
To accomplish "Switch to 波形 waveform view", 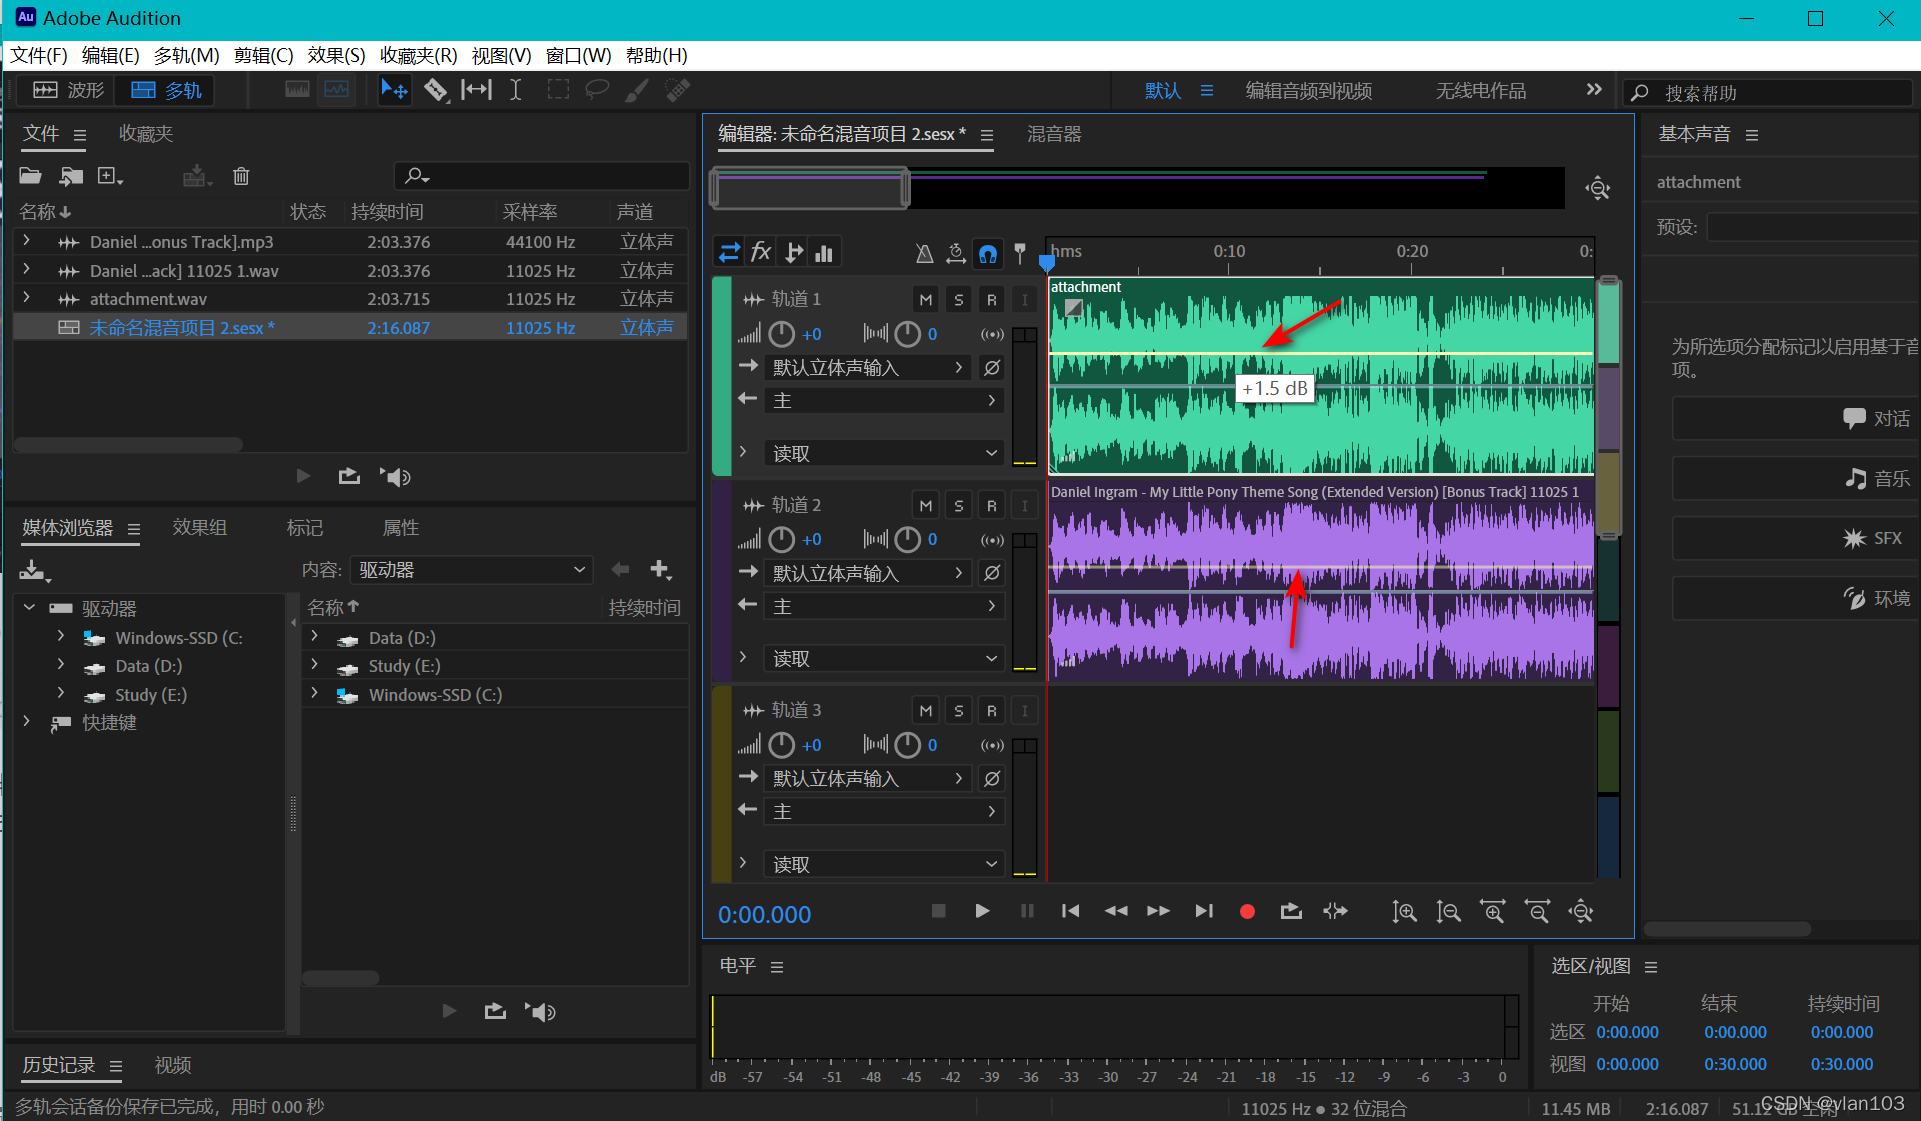I will [x=68, y=90].
